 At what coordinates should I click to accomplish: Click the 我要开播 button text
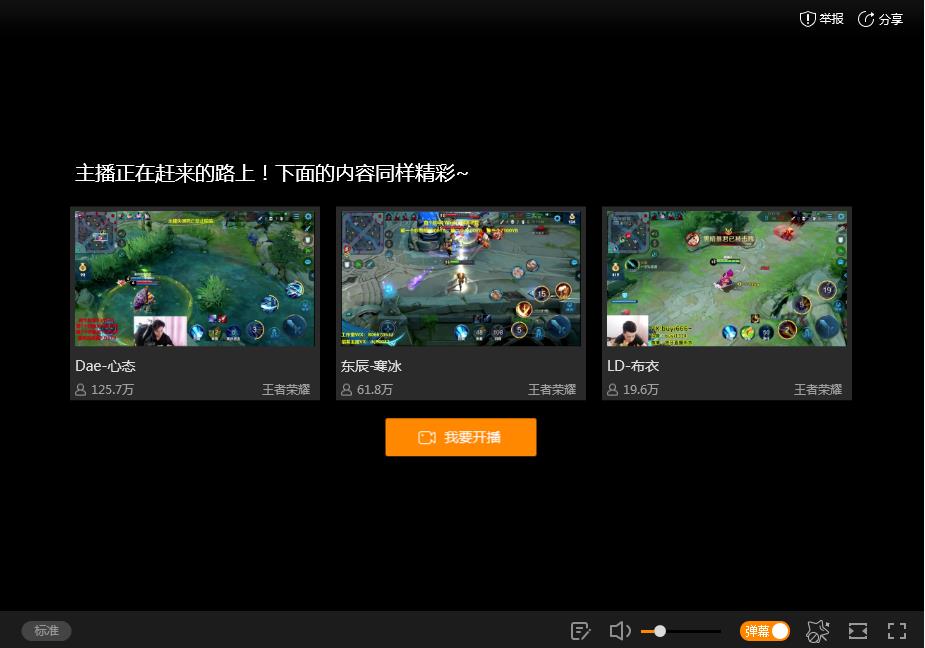coord(473,437)
